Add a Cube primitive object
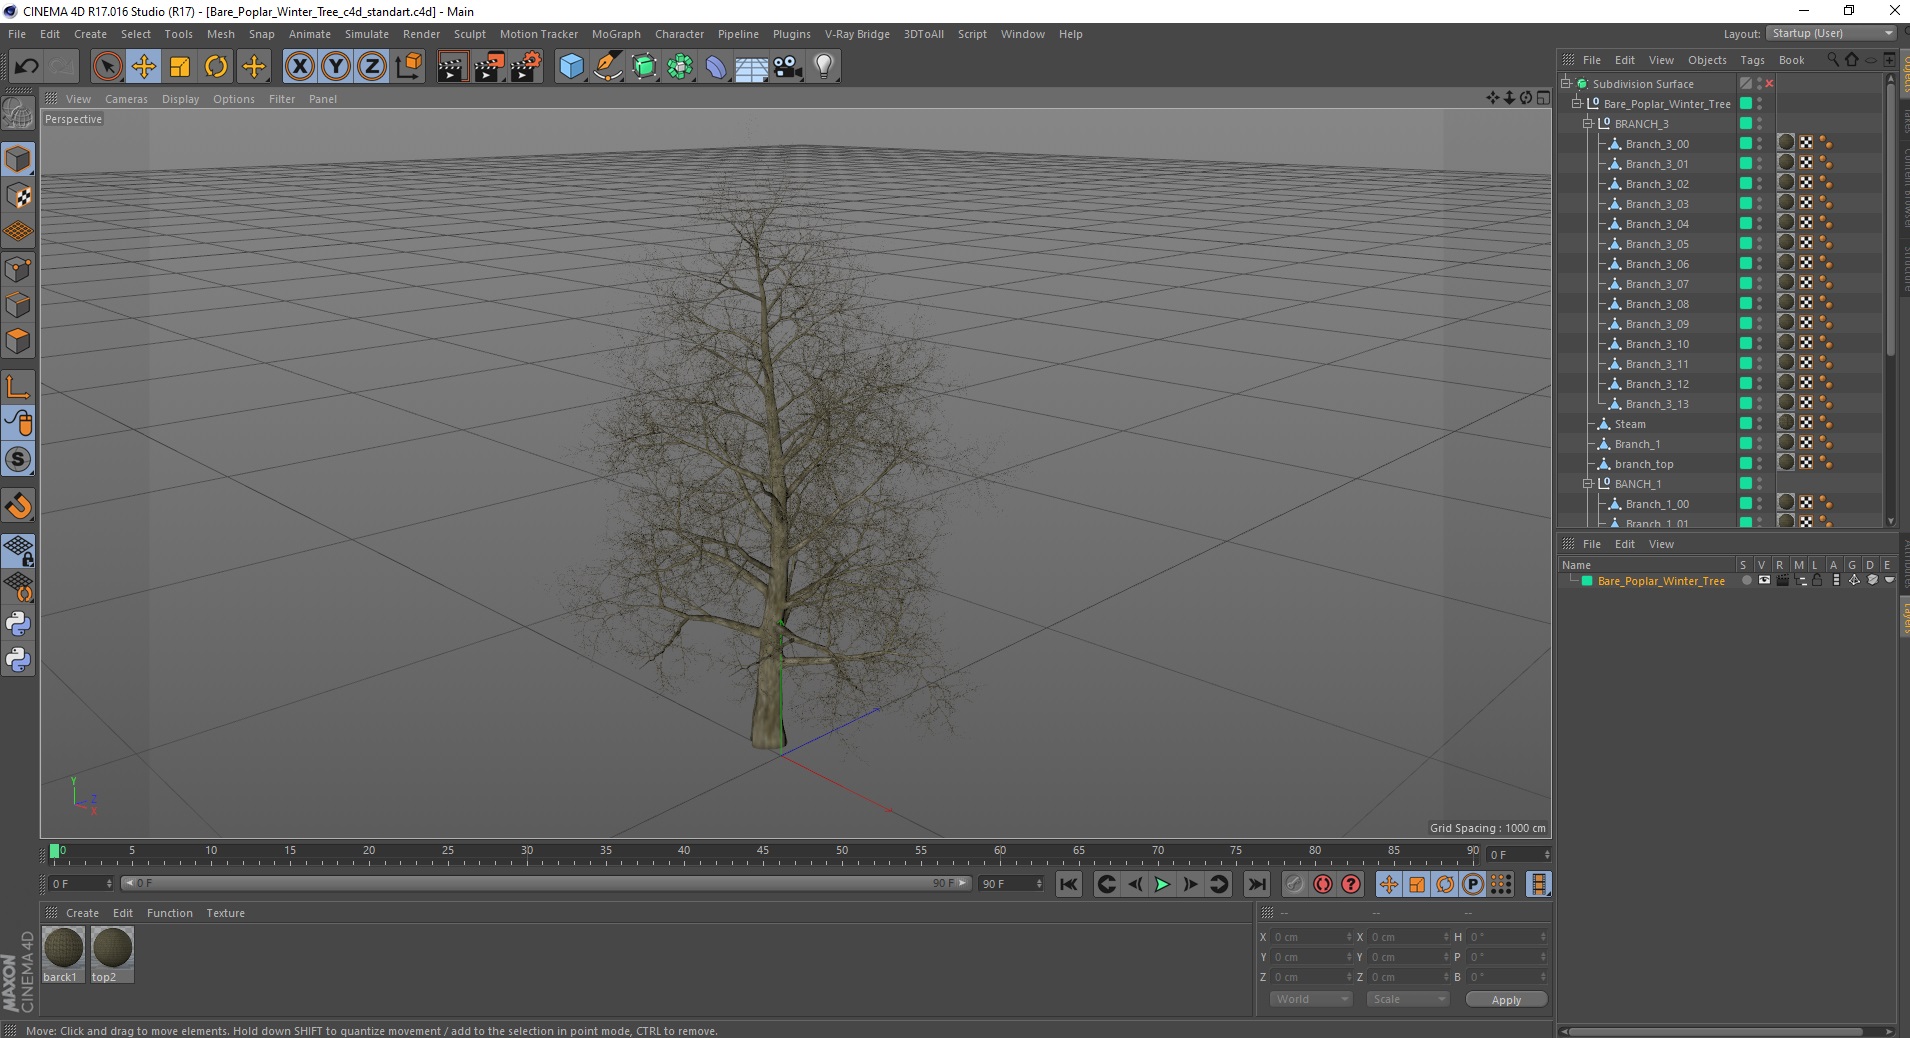Screen dimensions: 1910x1038 point(571,67)
